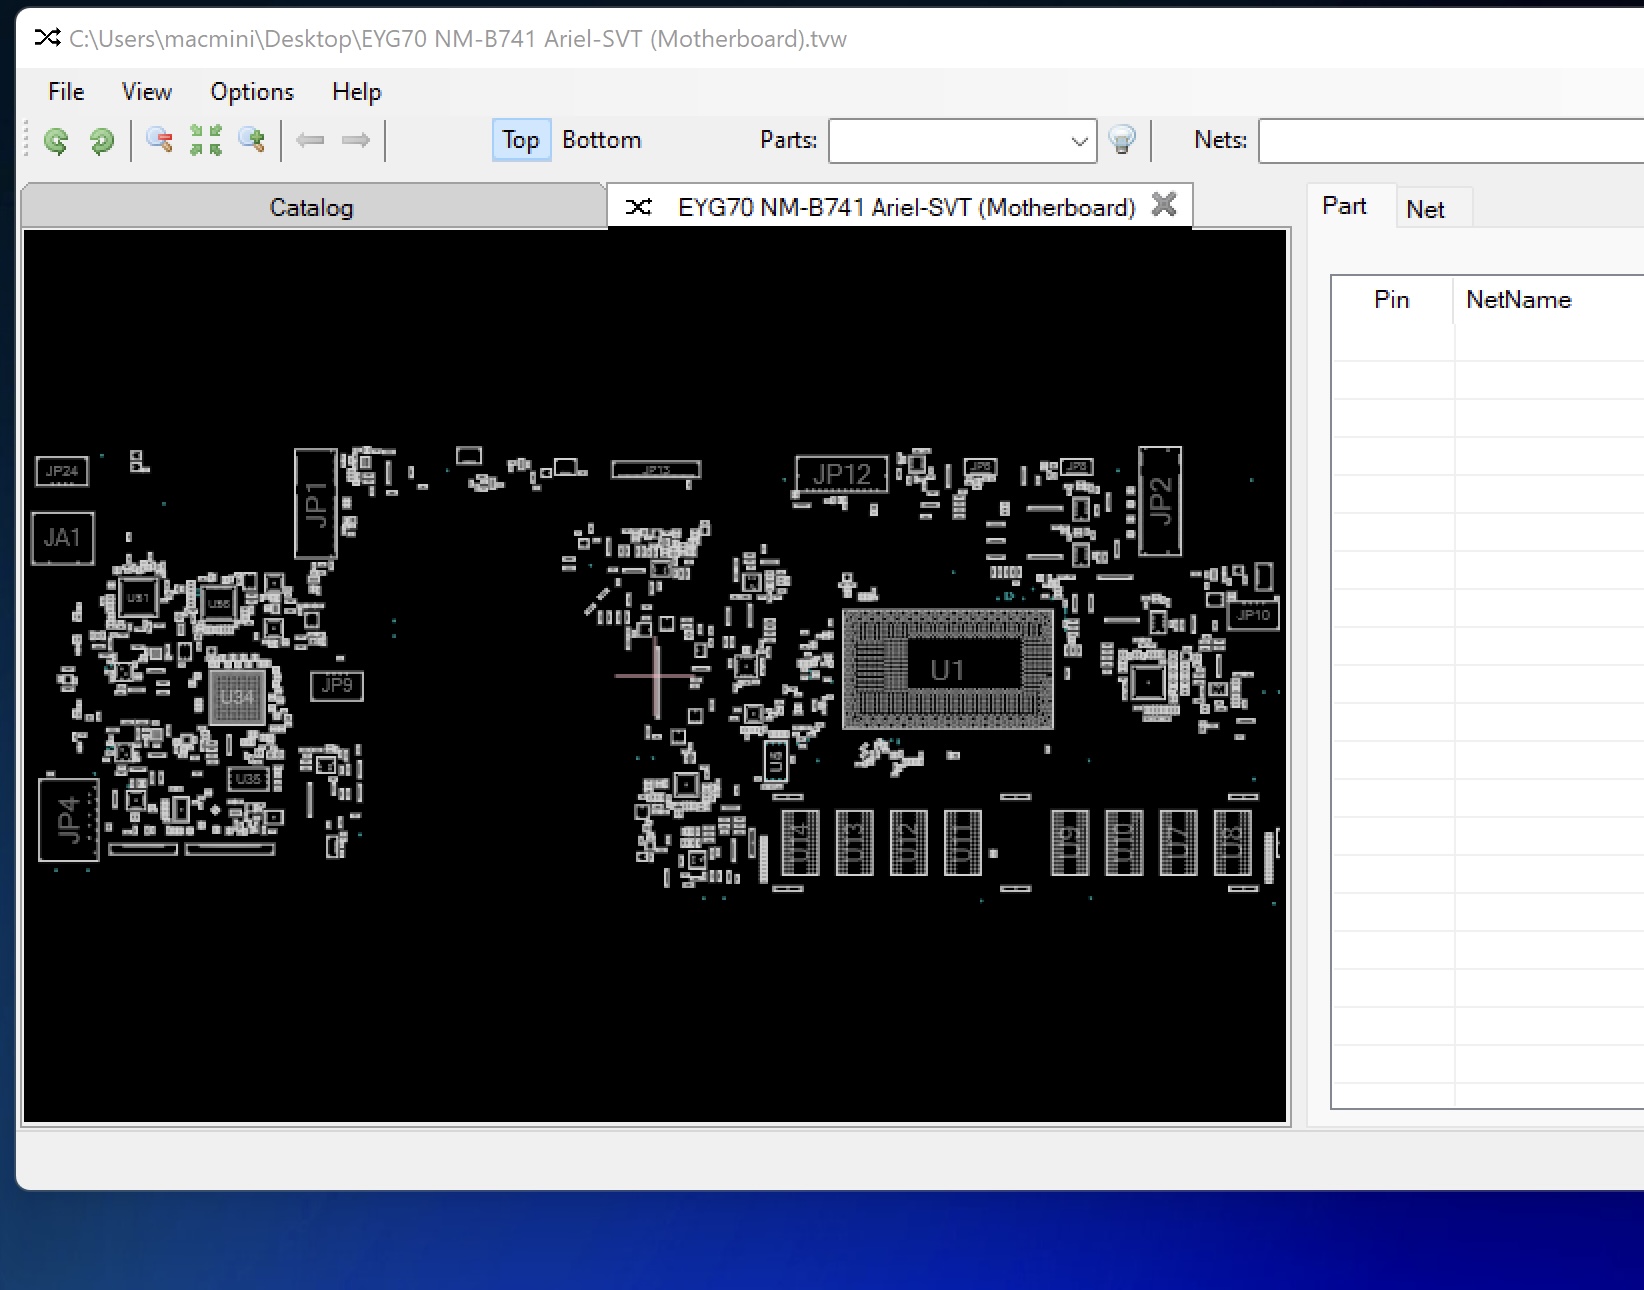Open the File menu
Viewport: 1644px width, 1290px height.
coord(66,92)
